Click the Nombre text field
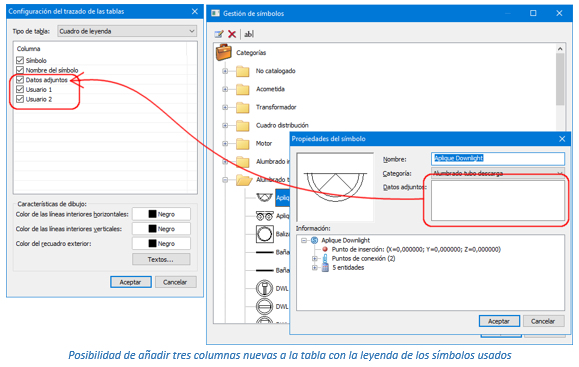Image resolution: width=579 pixels, height=367 pixels. click(498, 158)
